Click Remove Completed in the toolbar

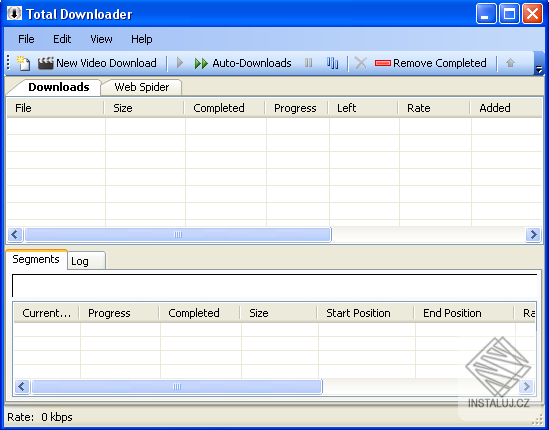pos(430,63)
